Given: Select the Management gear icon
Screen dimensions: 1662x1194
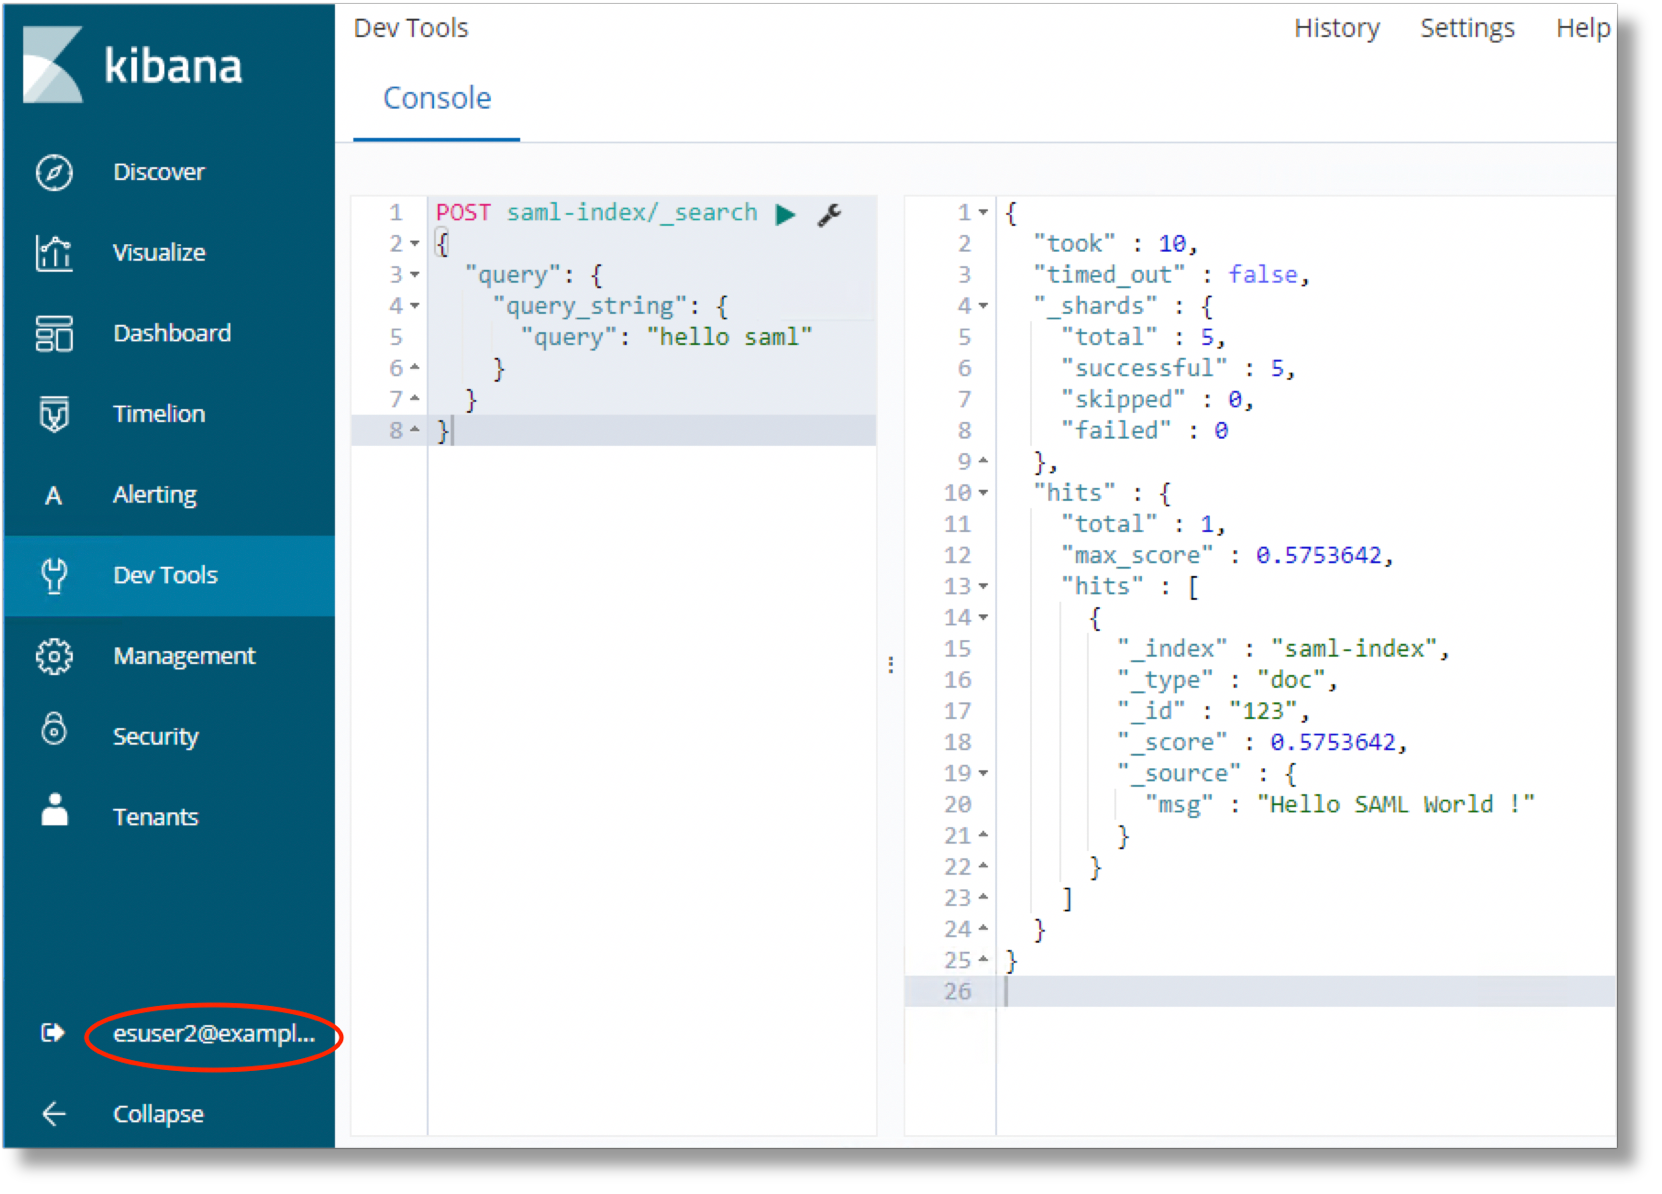Looking at the screenshot, I should [x=53, y=655].
